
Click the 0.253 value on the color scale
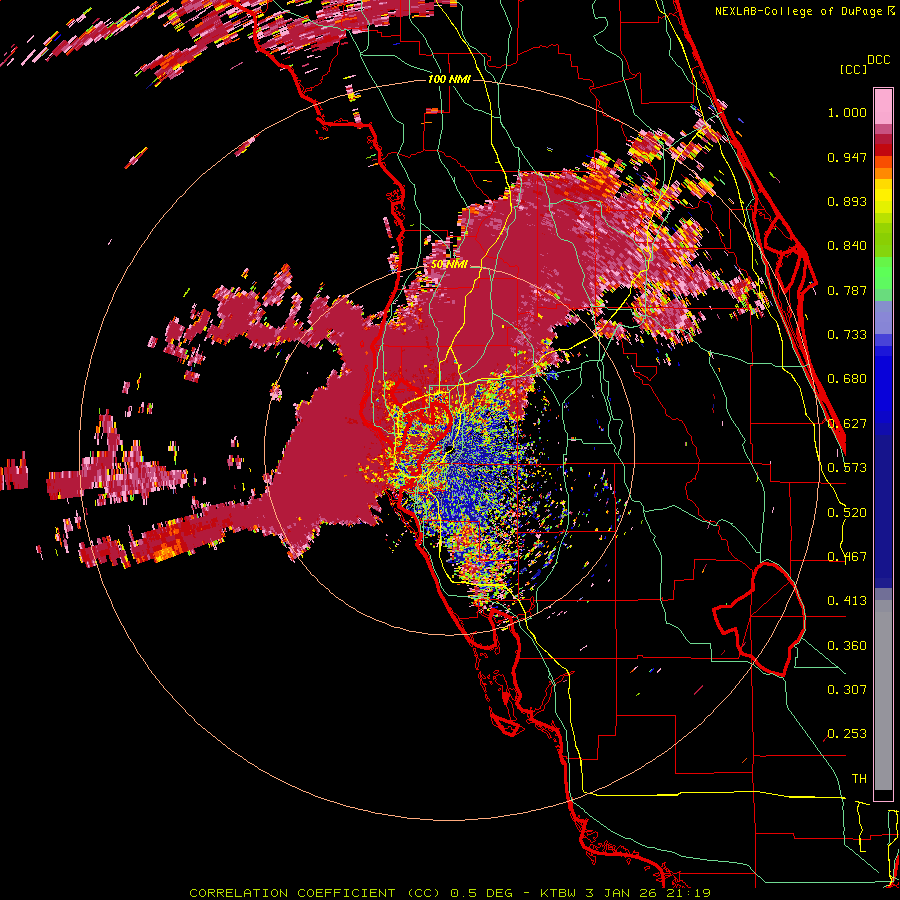click(x=847, y=734)
